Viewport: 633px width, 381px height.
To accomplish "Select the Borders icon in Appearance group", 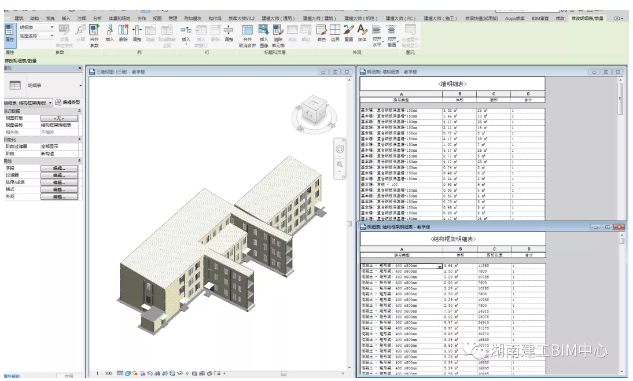I will [x=335, y=33].
